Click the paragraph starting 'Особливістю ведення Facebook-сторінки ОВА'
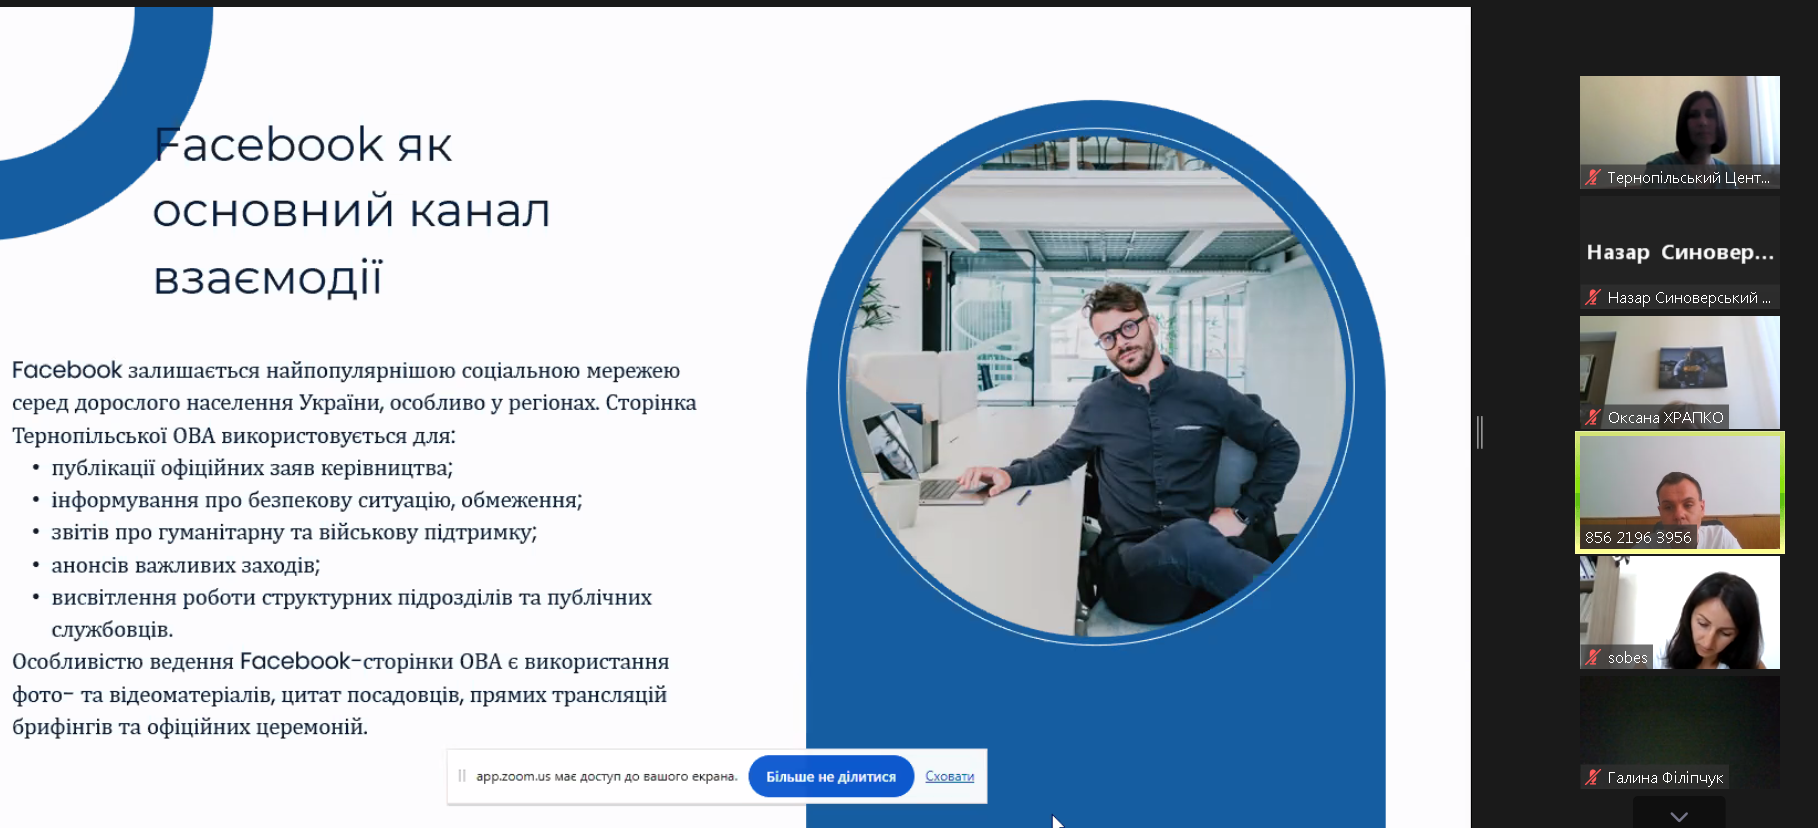 [340, 694]
